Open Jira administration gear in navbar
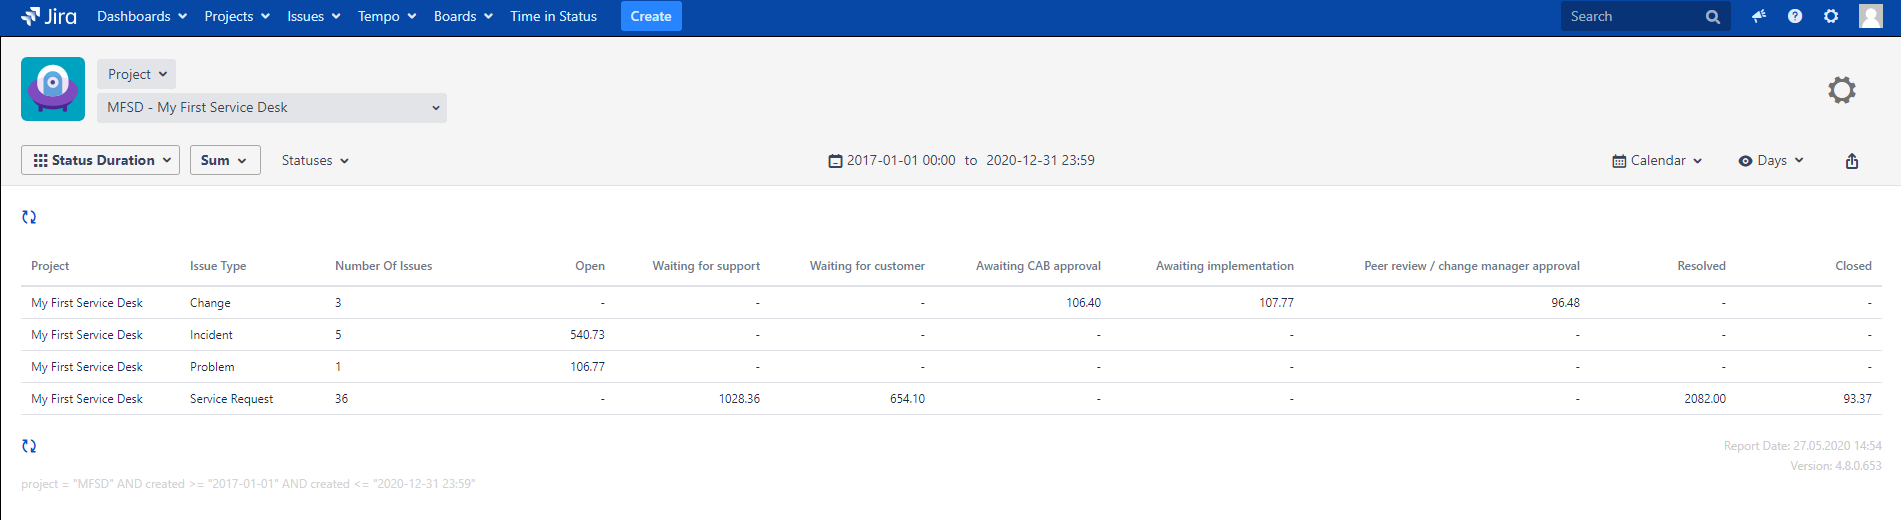The image size is (1901, 520). [1831, 16]
